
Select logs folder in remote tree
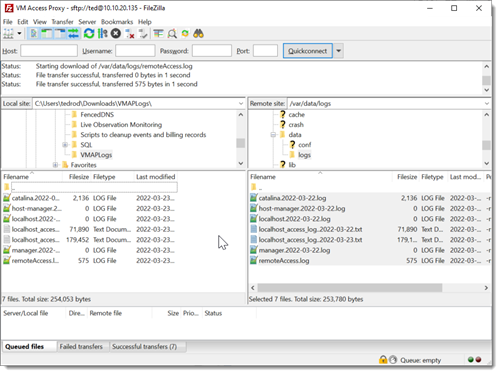pyautogui.click(x=304, y=155)
